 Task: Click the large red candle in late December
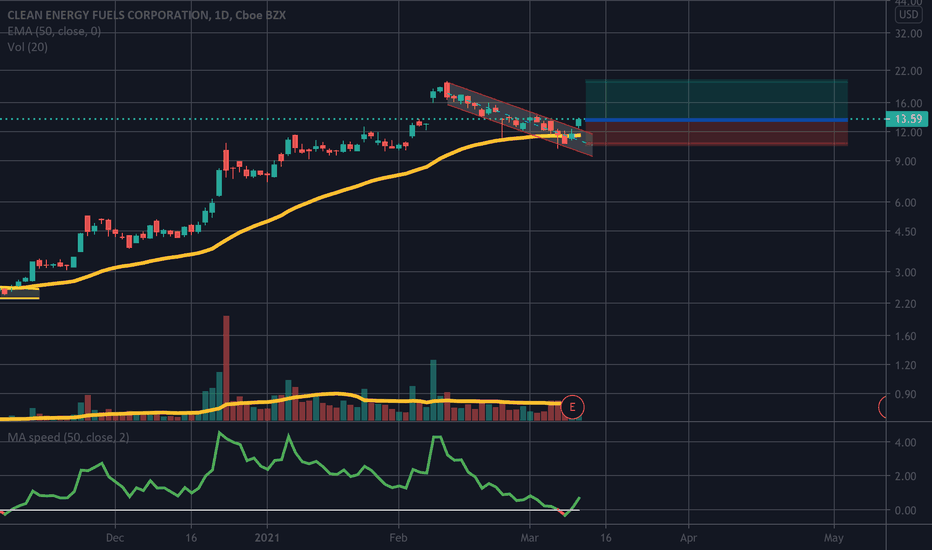(226, 159)
